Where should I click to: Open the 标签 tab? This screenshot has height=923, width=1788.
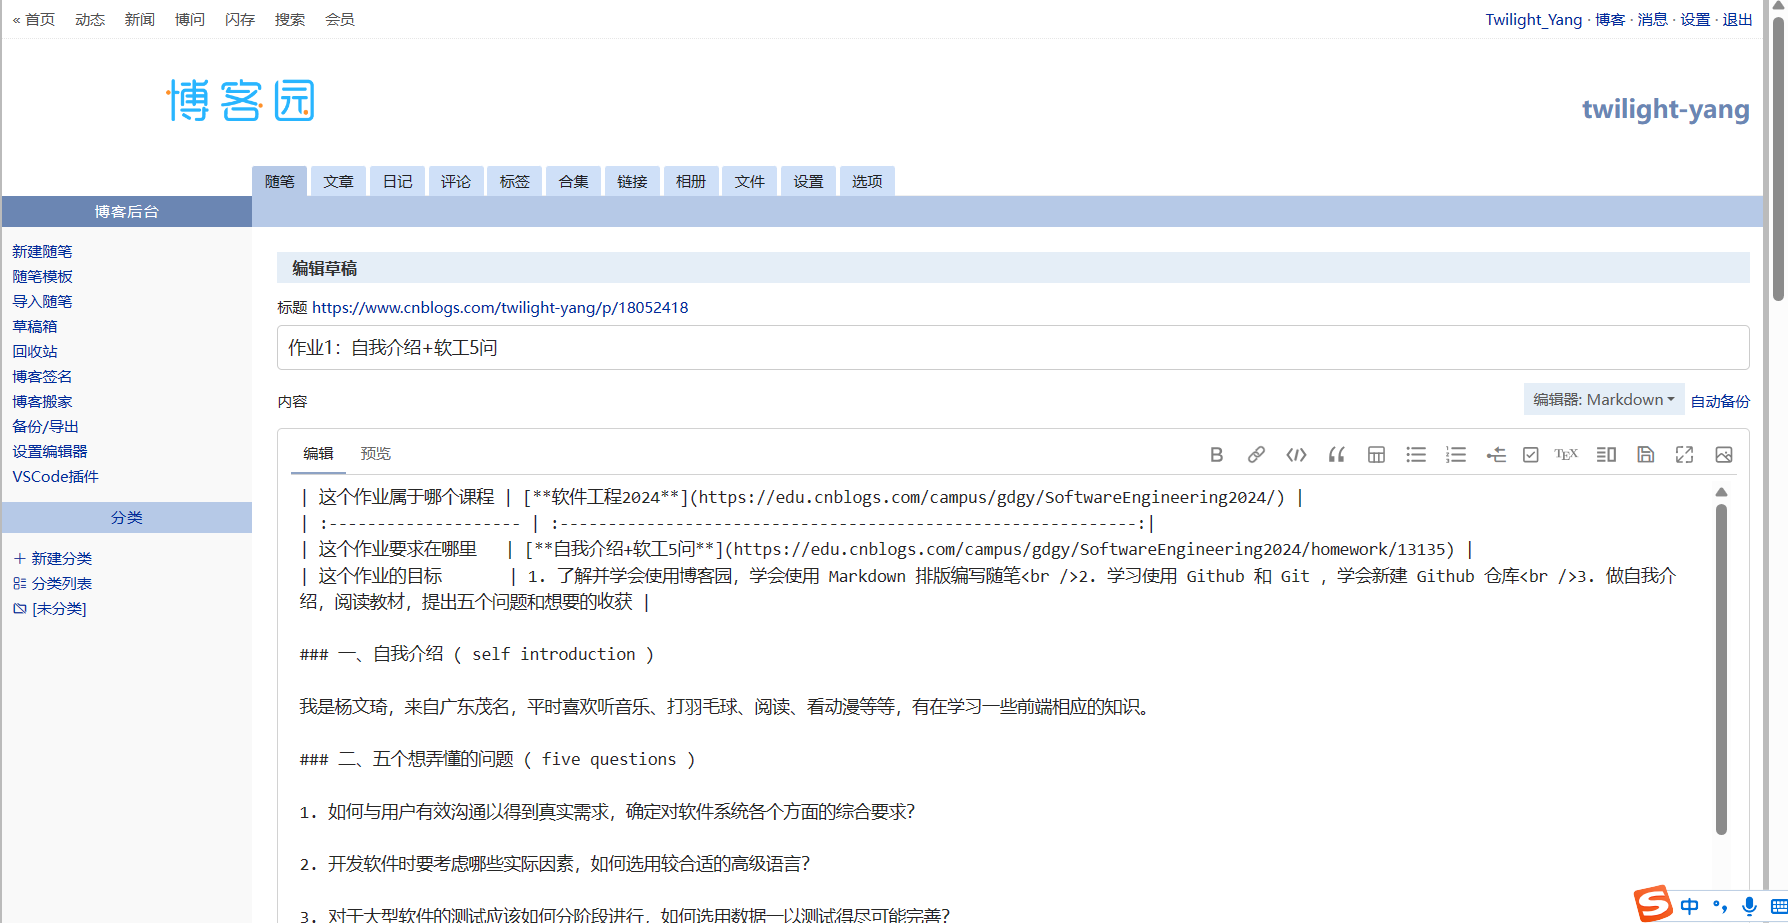point(515,181)
